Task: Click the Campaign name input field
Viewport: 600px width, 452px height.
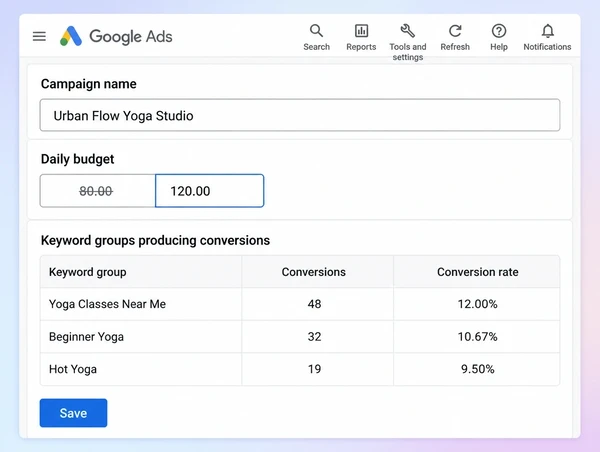Action: coord(300,115)
